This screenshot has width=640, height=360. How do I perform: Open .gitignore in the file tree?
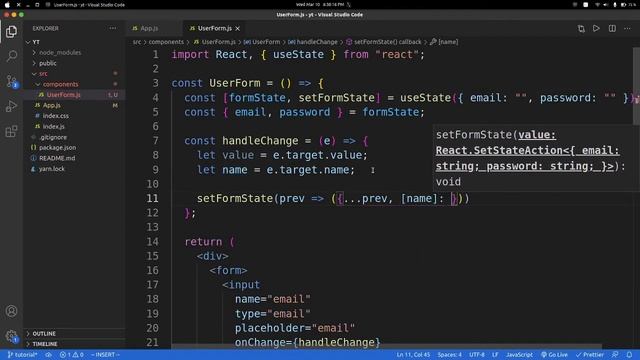(x=53, y=137)
